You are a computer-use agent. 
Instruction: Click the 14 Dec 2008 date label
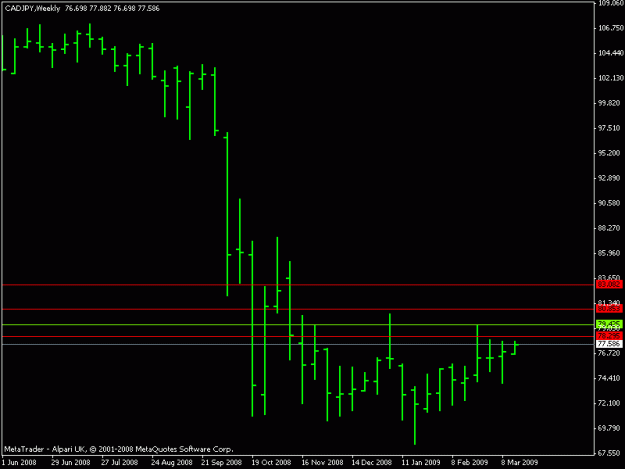371,463
